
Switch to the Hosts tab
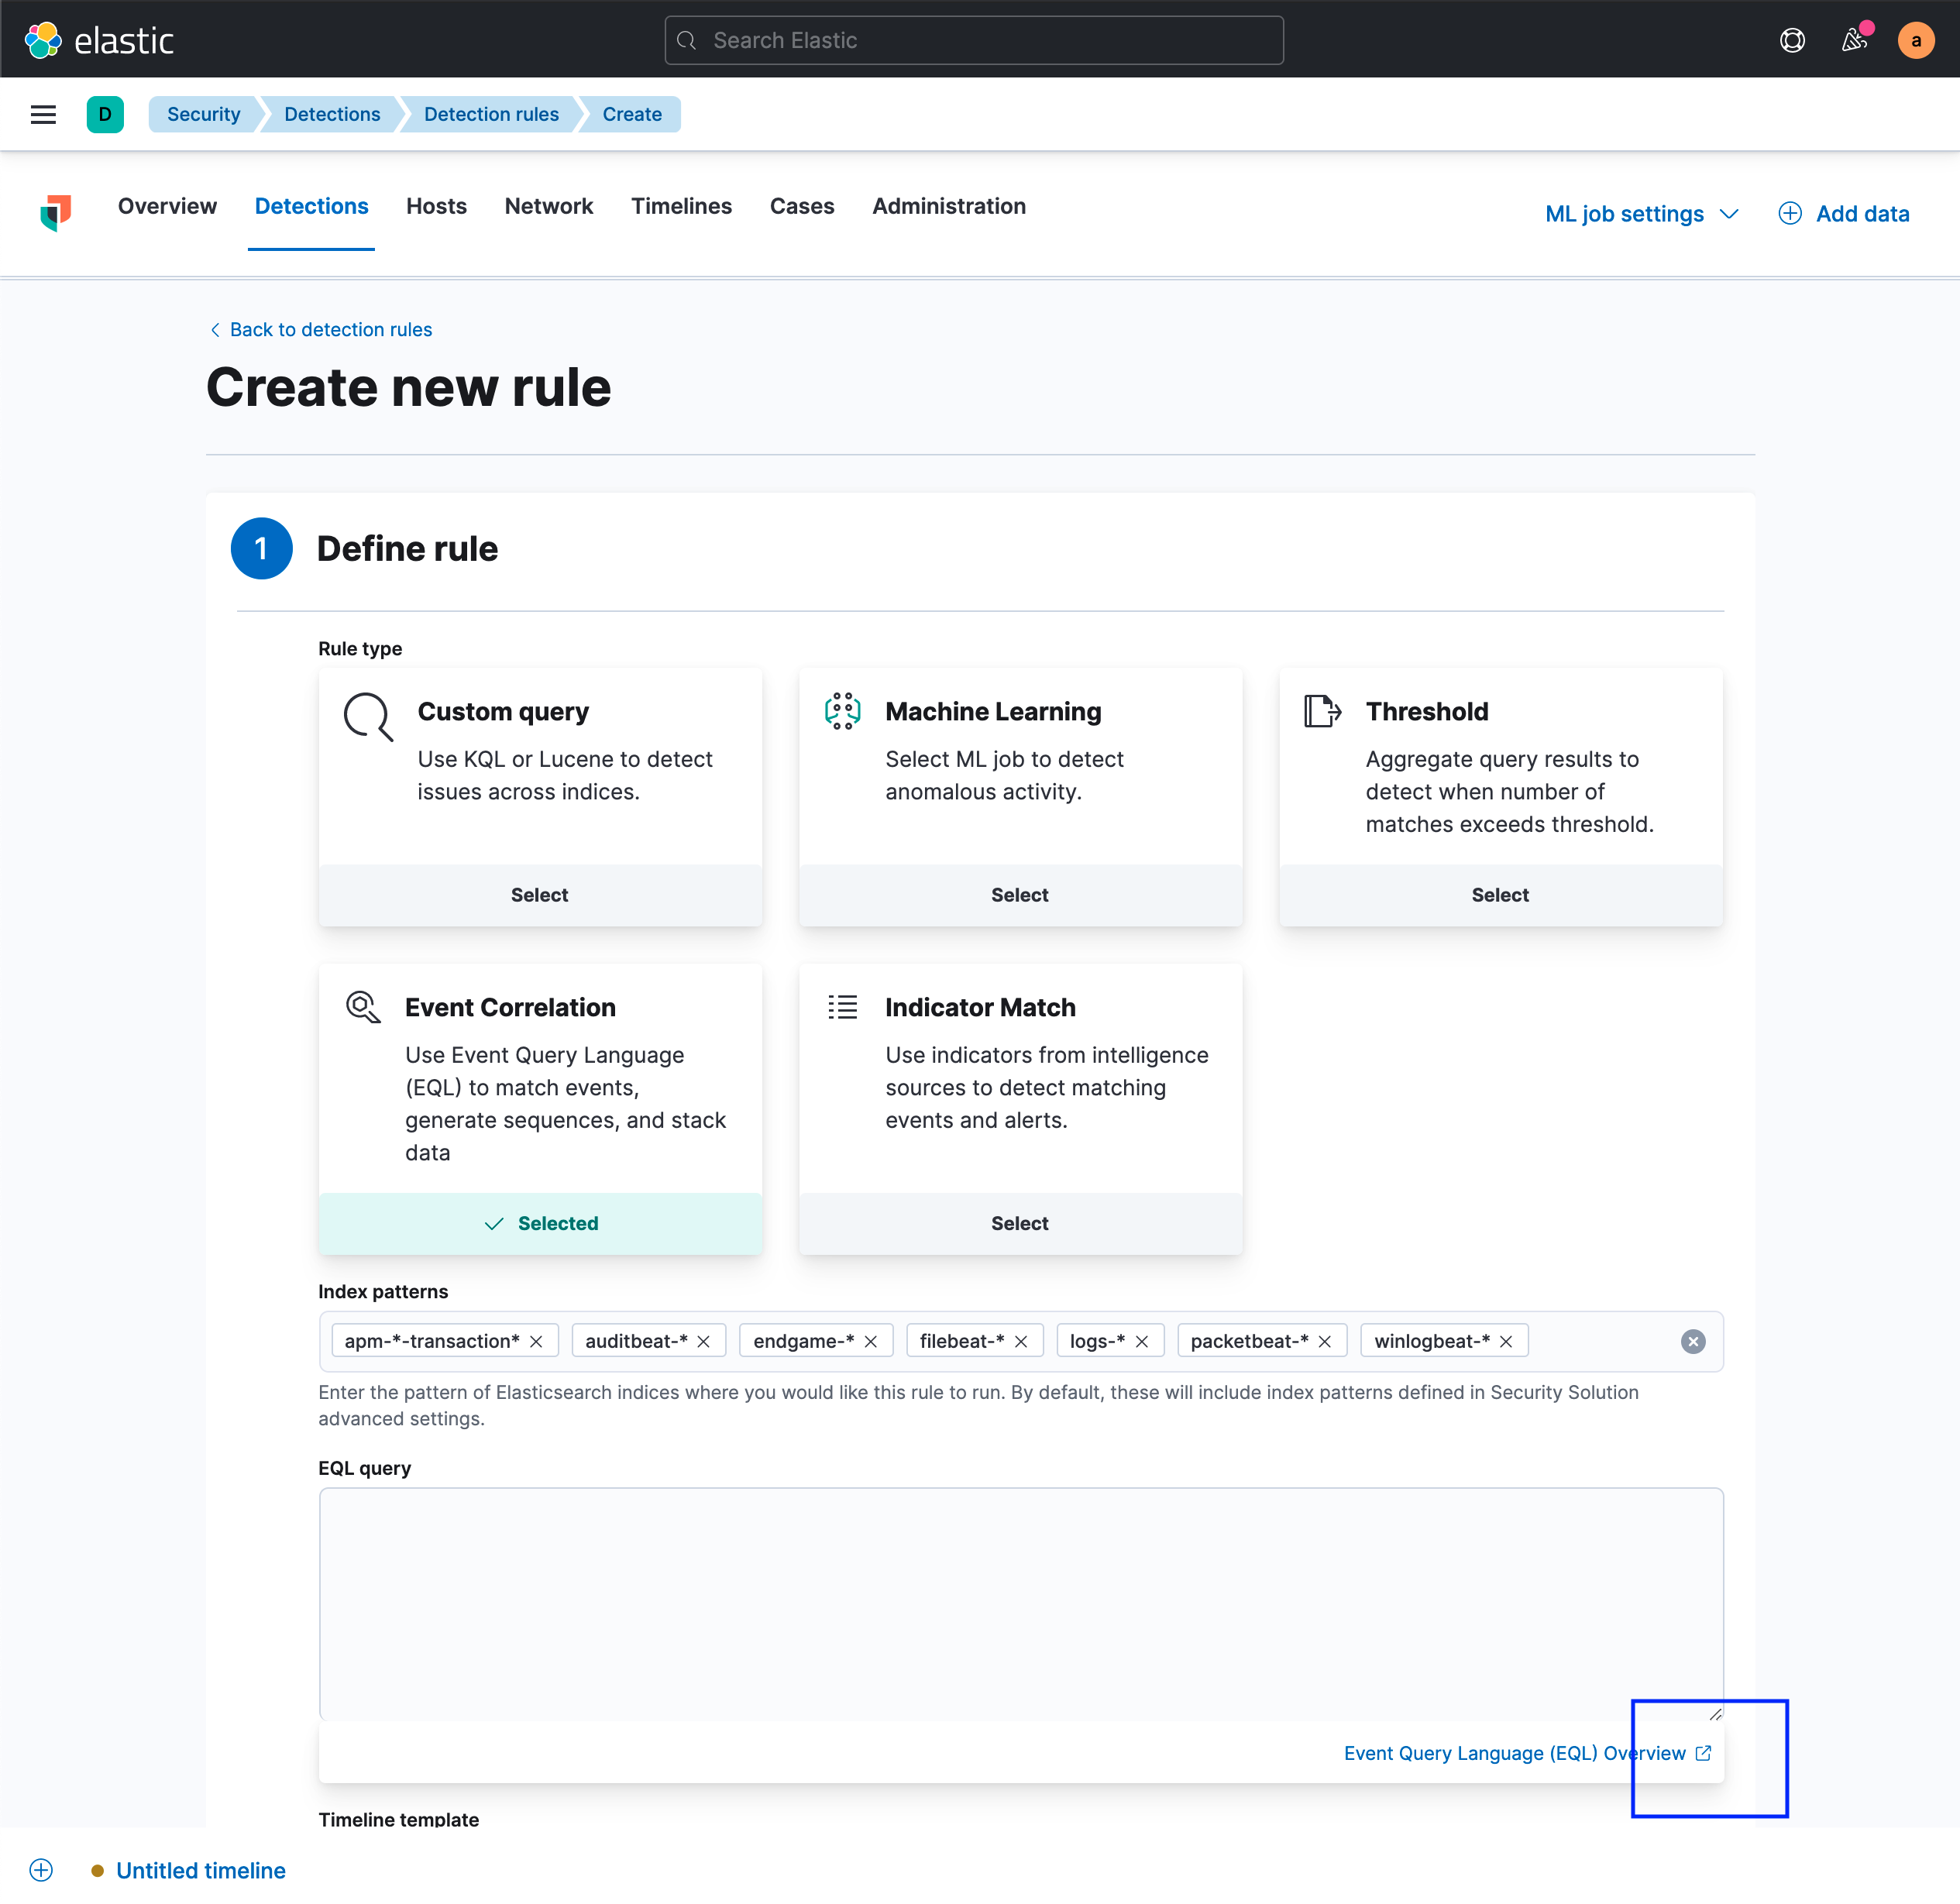[x=436, y=206]
